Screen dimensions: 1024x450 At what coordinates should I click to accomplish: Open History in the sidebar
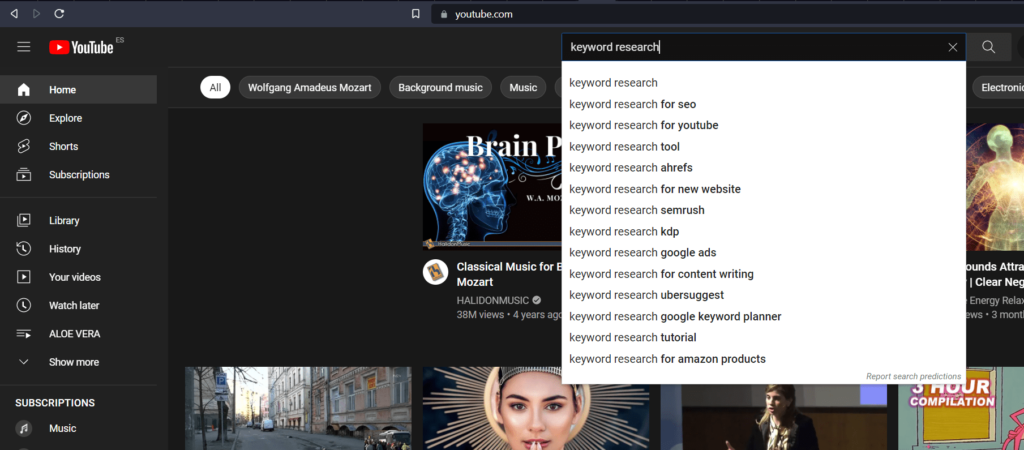[x=78, y=249]
